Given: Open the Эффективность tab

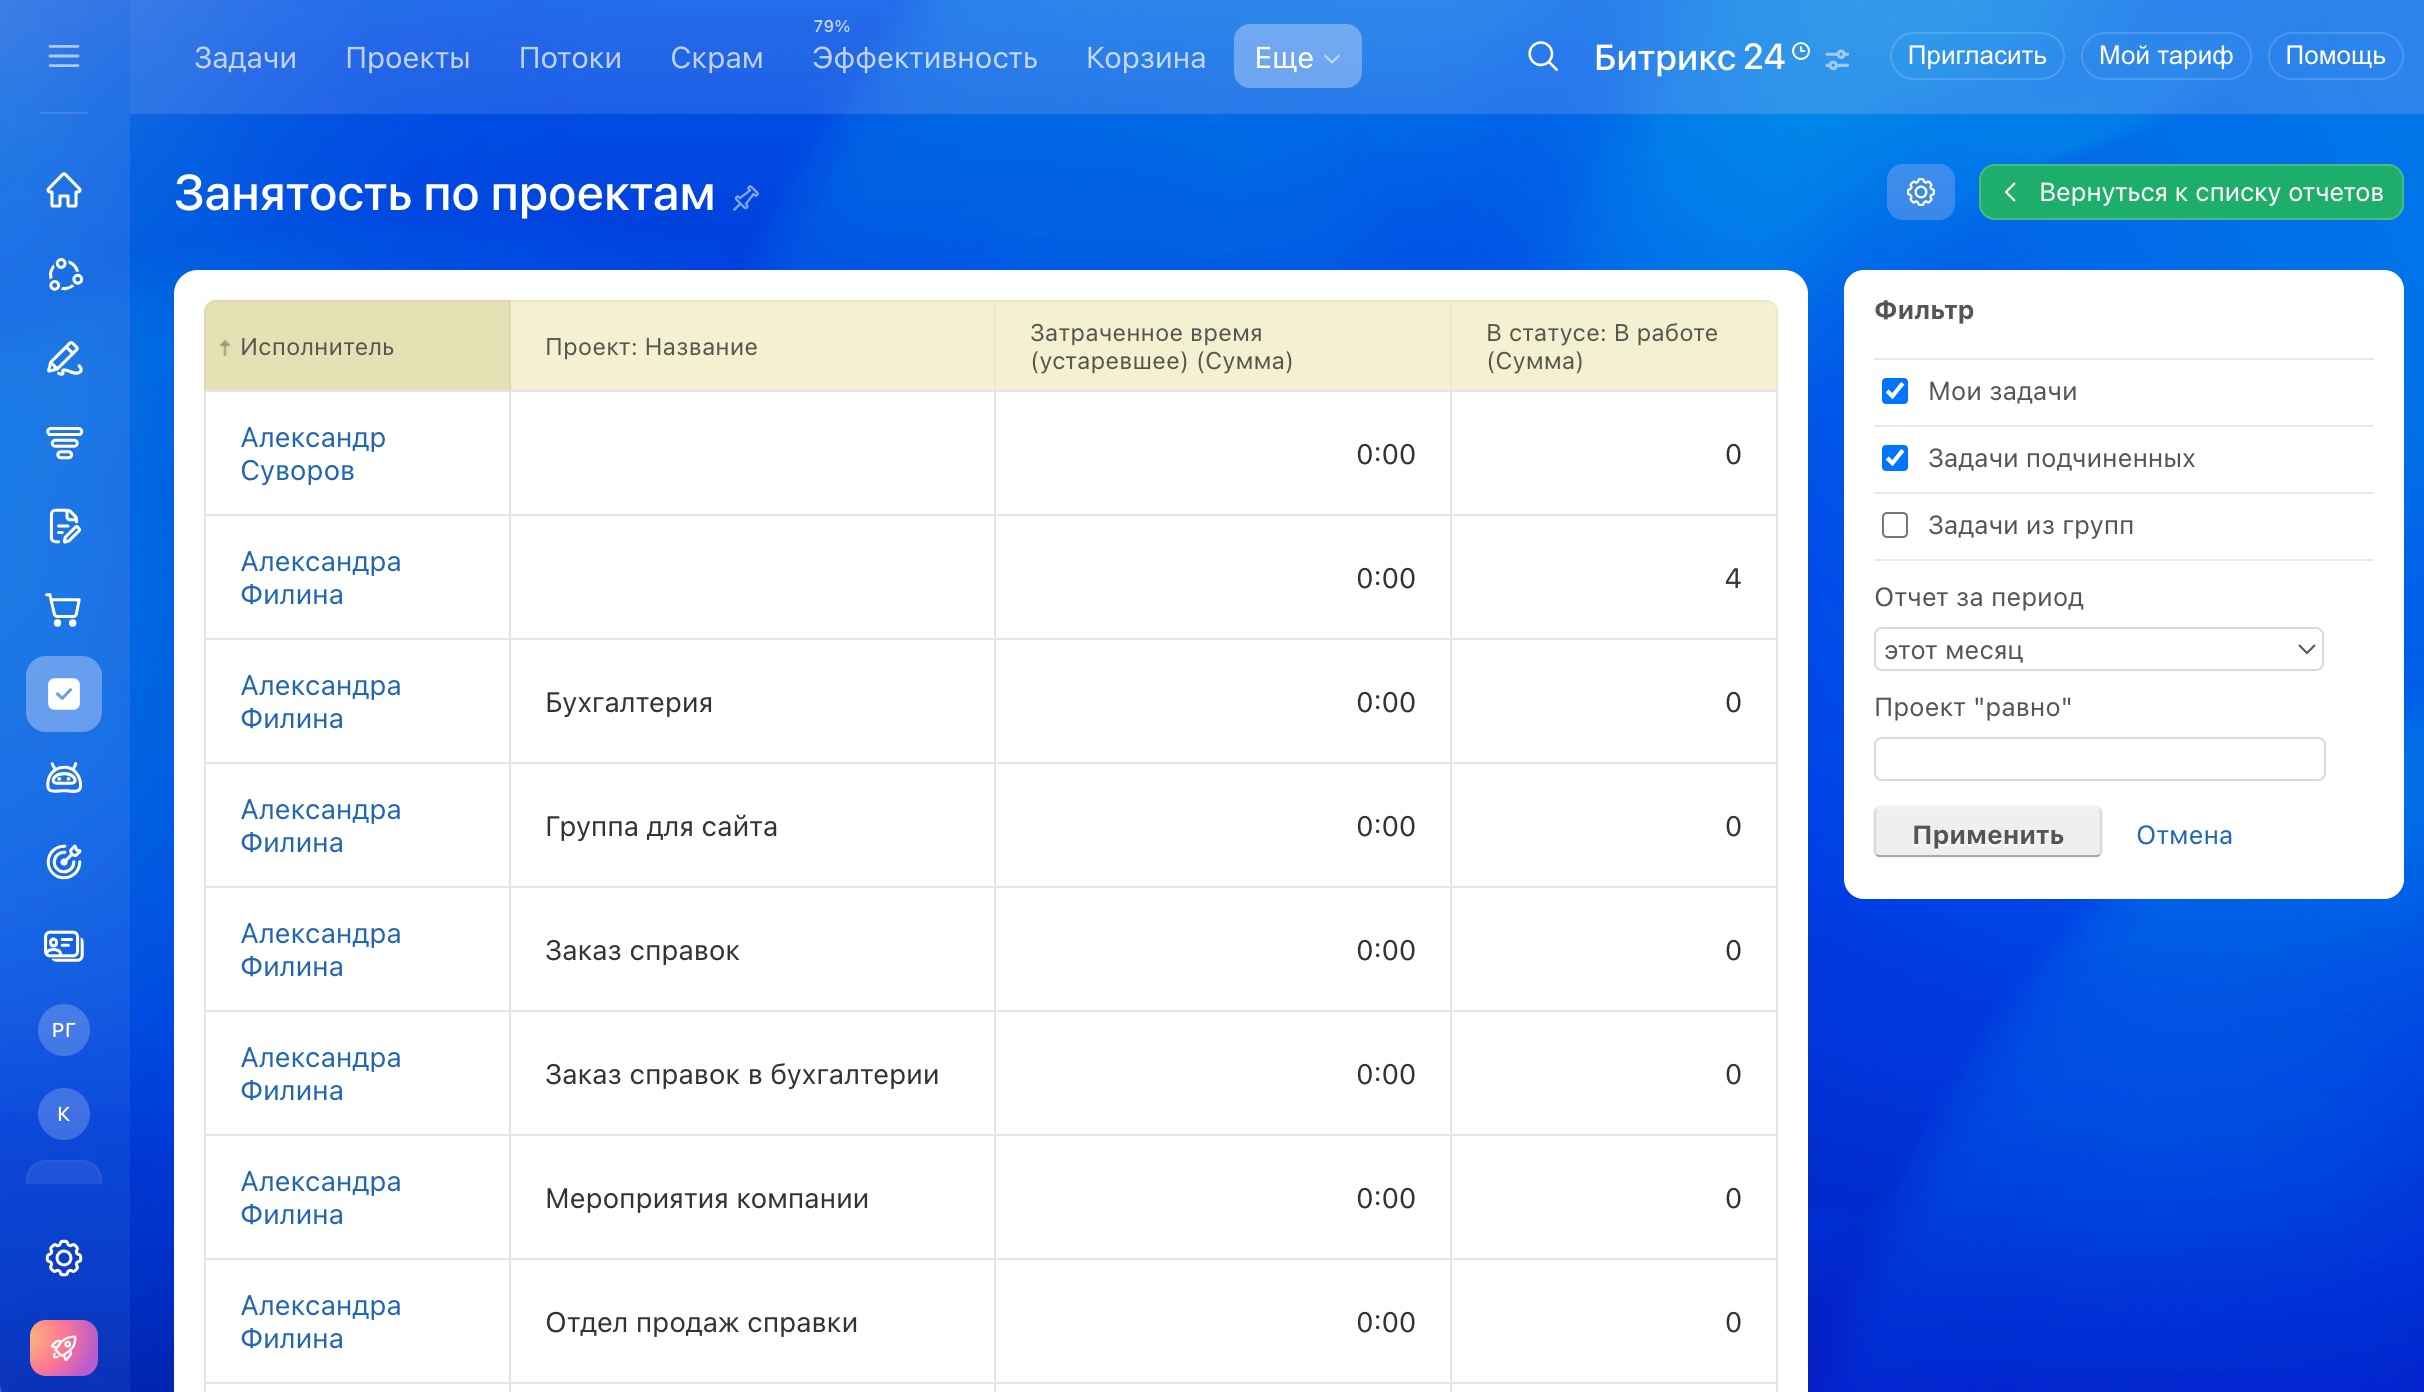Looking at the screenshot, I should pos(924,58).
